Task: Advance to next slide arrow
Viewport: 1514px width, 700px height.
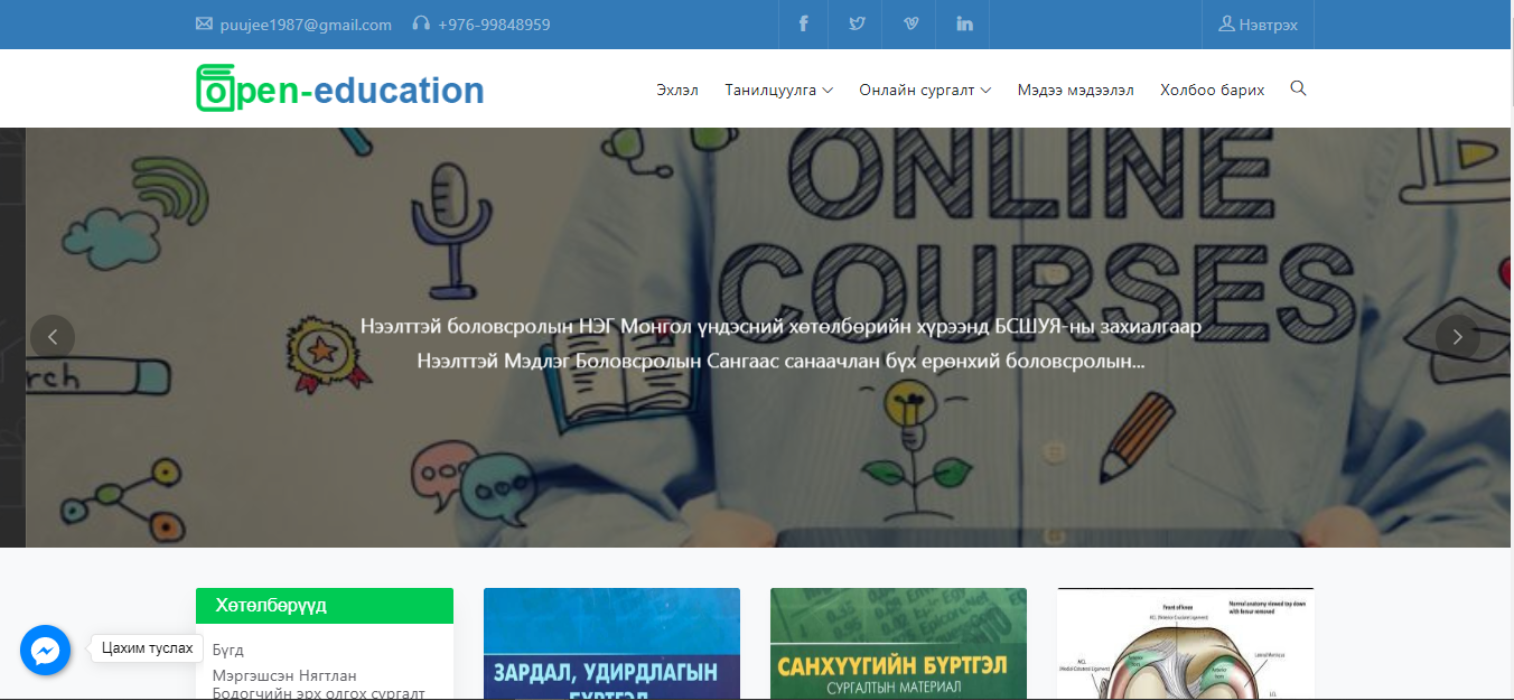Action: [x=1458, y=337]
